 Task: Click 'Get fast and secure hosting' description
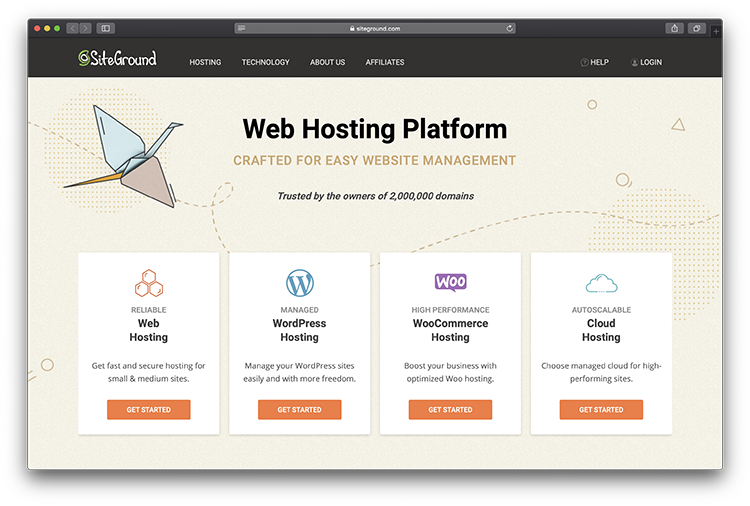tap(149, 372)
